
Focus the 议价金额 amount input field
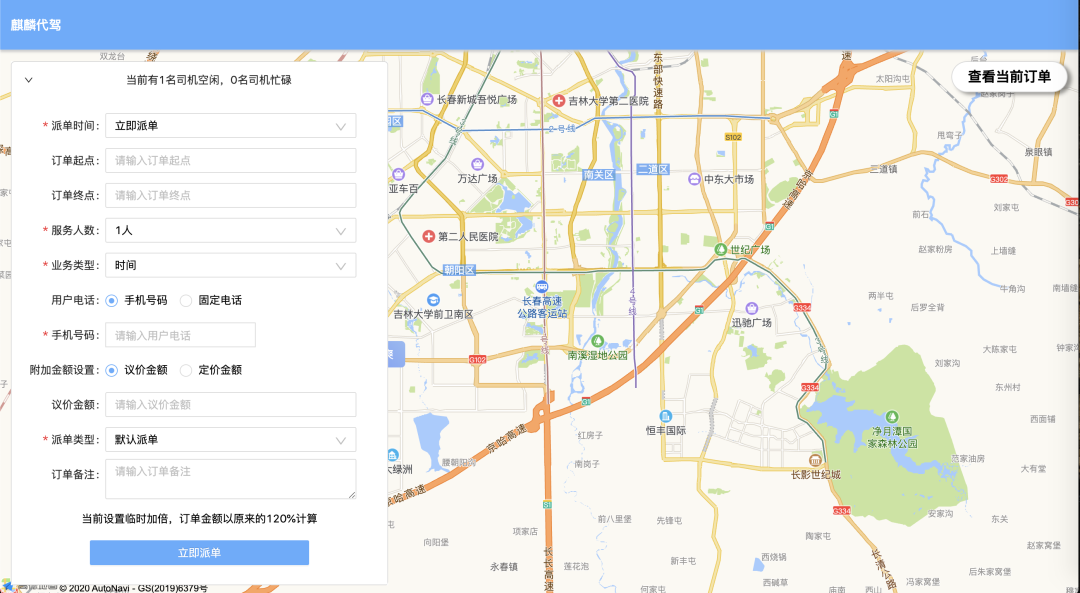click(231, 404)
